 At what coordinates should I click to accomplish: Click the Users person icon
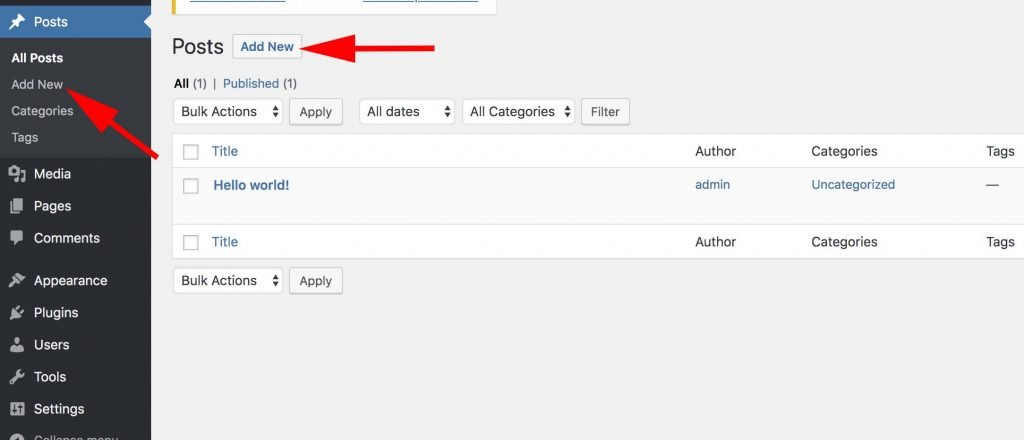[x=17, y=344]
